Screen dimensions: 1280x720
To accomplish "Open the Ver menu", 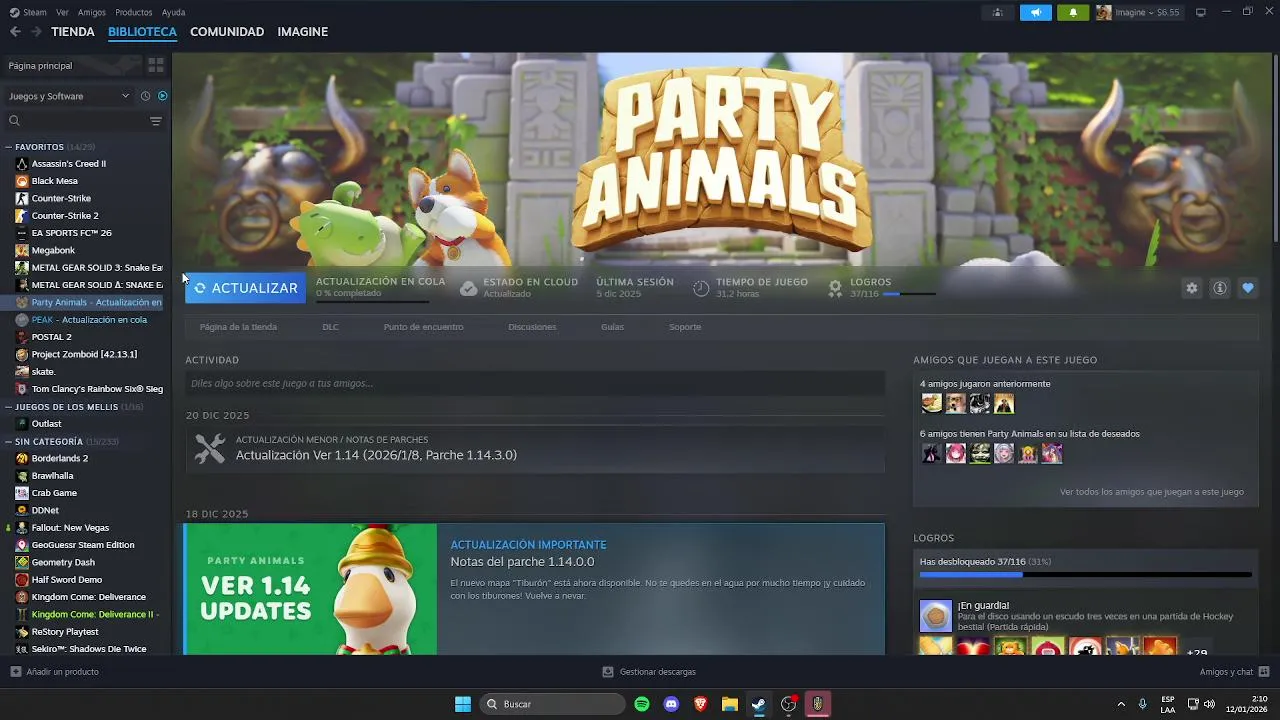I will [63, 12].
